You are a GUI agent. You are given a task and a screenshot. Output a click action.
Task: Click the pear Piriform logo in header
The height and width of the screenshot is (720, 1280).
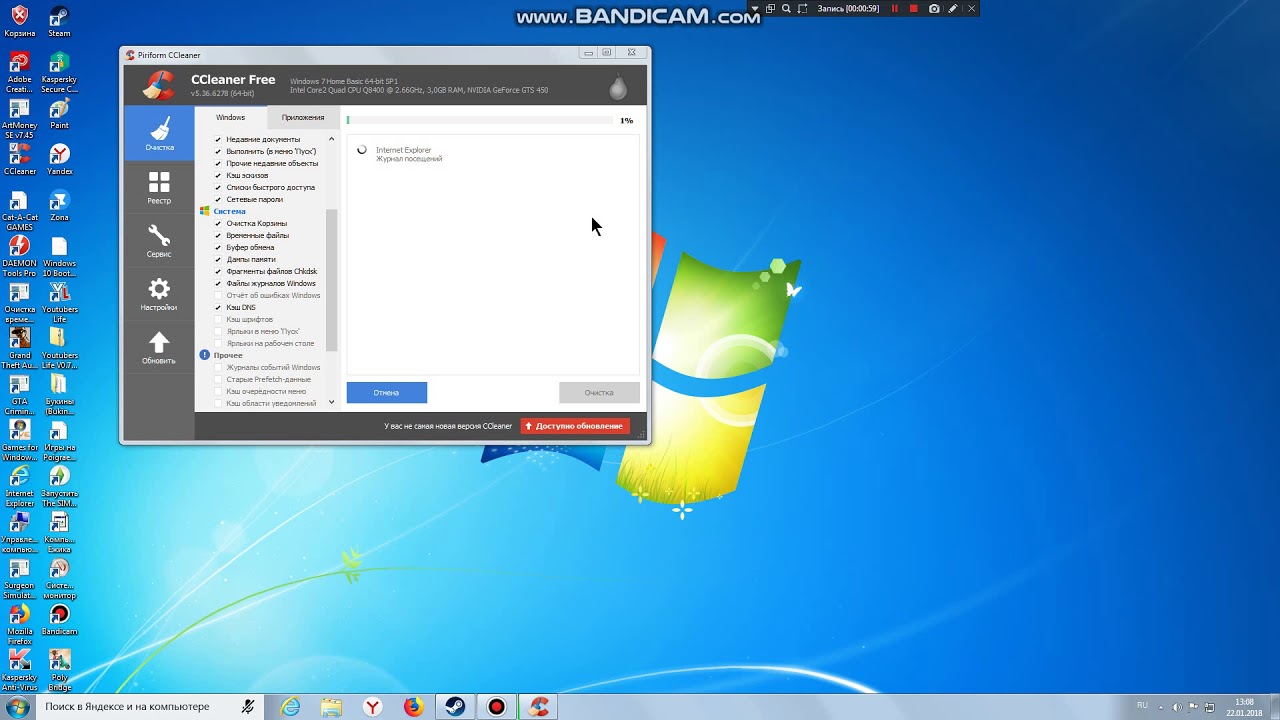pos(618,87)
